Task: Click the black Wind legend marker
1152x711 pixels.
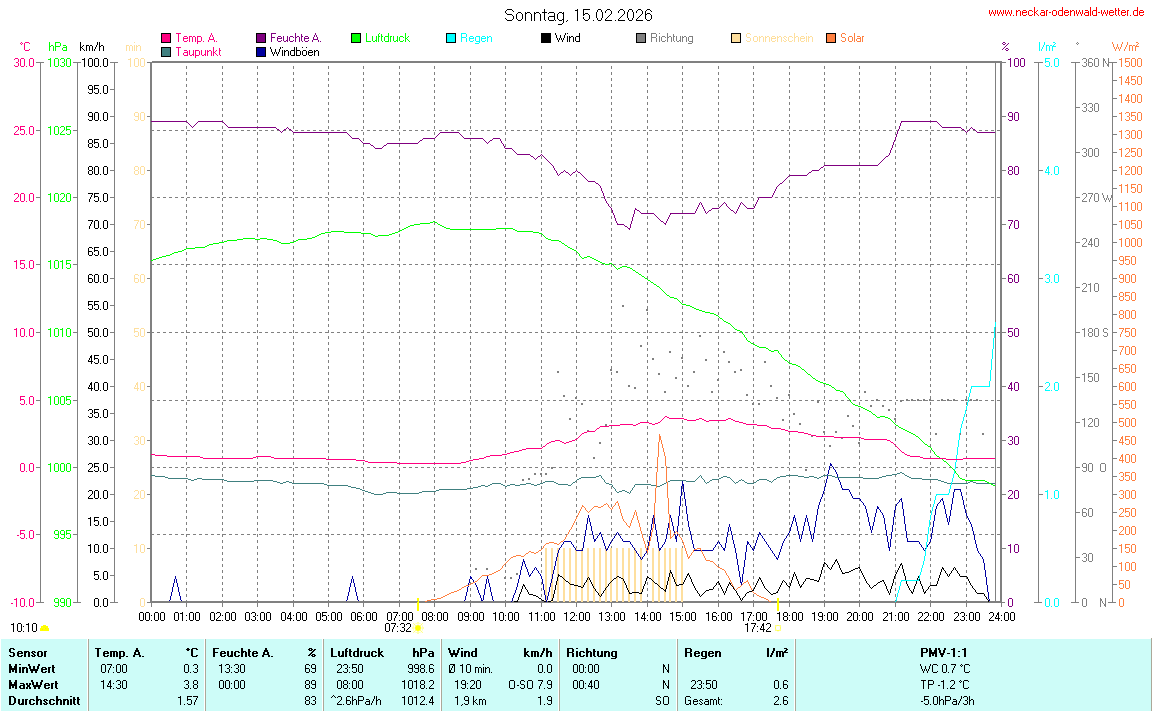Action: [x=545, y=38]
